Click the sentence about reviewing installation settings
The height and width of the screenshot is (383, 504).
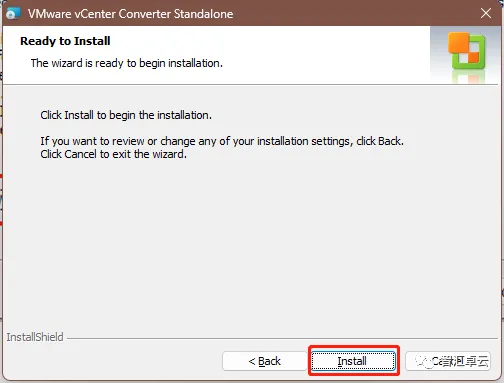tap(222, 141)
